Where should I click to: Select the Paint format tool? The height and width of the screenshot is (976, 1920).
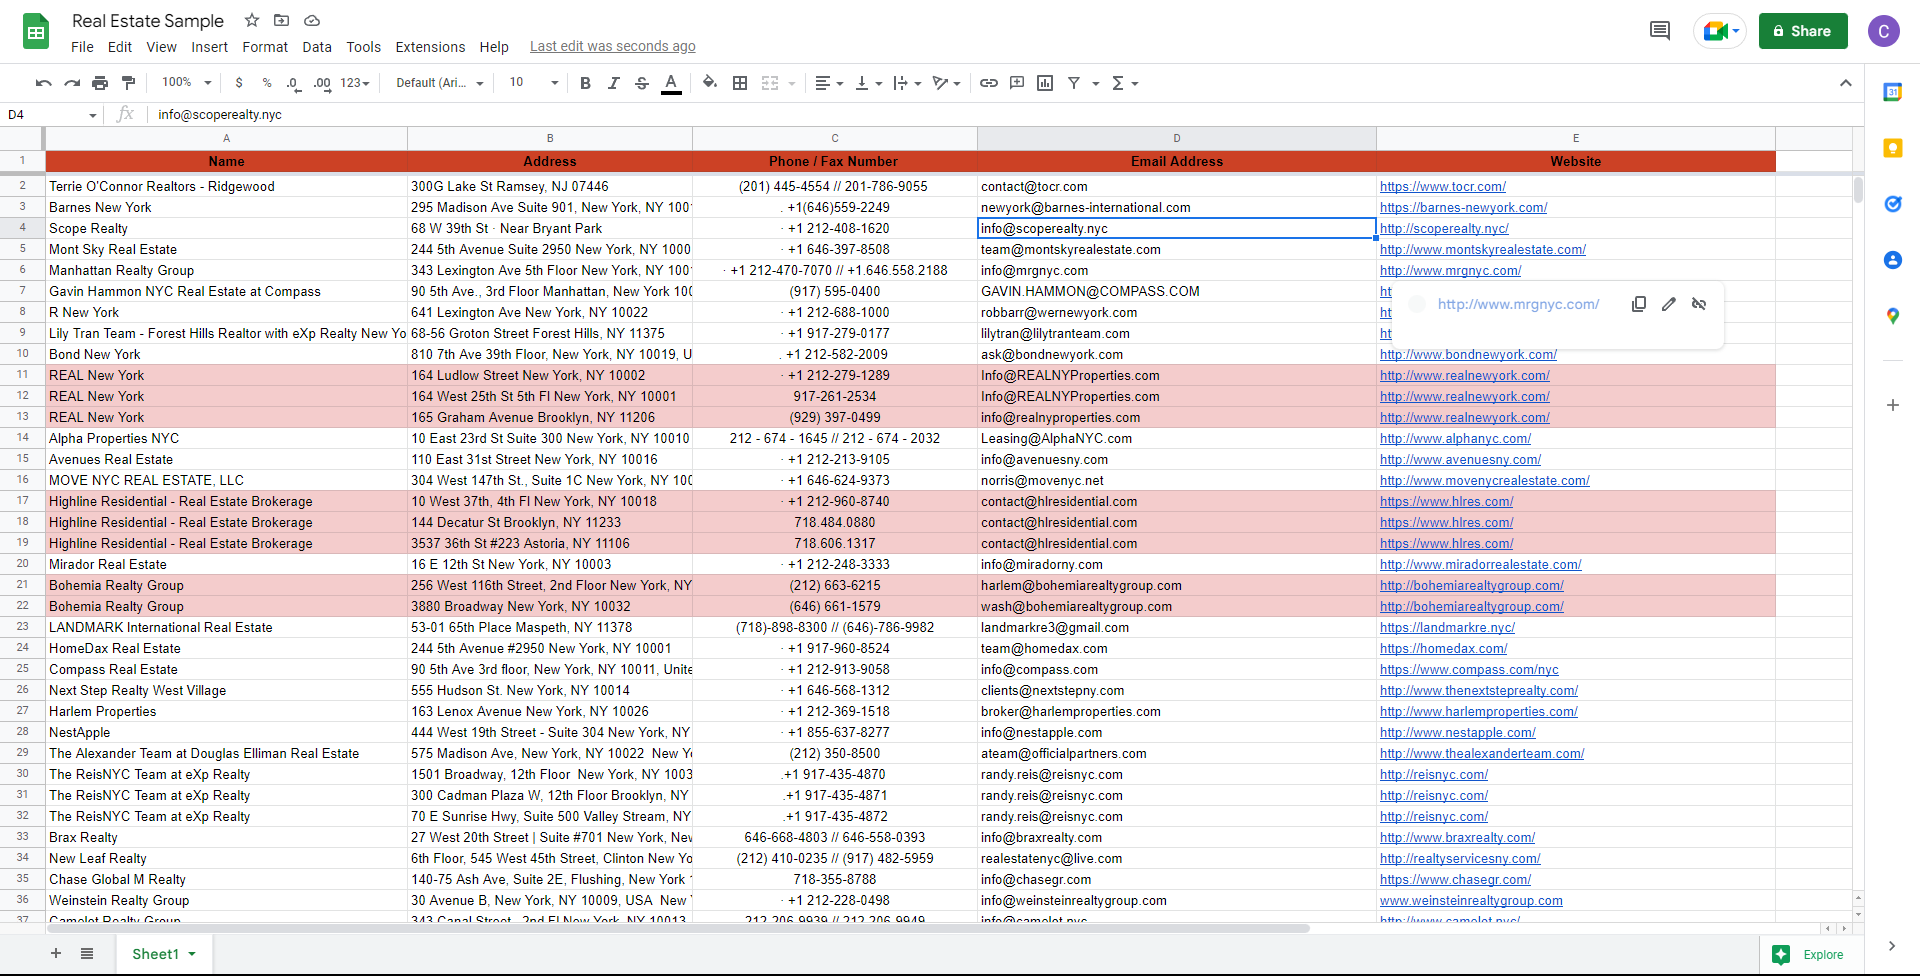point(128,83)
